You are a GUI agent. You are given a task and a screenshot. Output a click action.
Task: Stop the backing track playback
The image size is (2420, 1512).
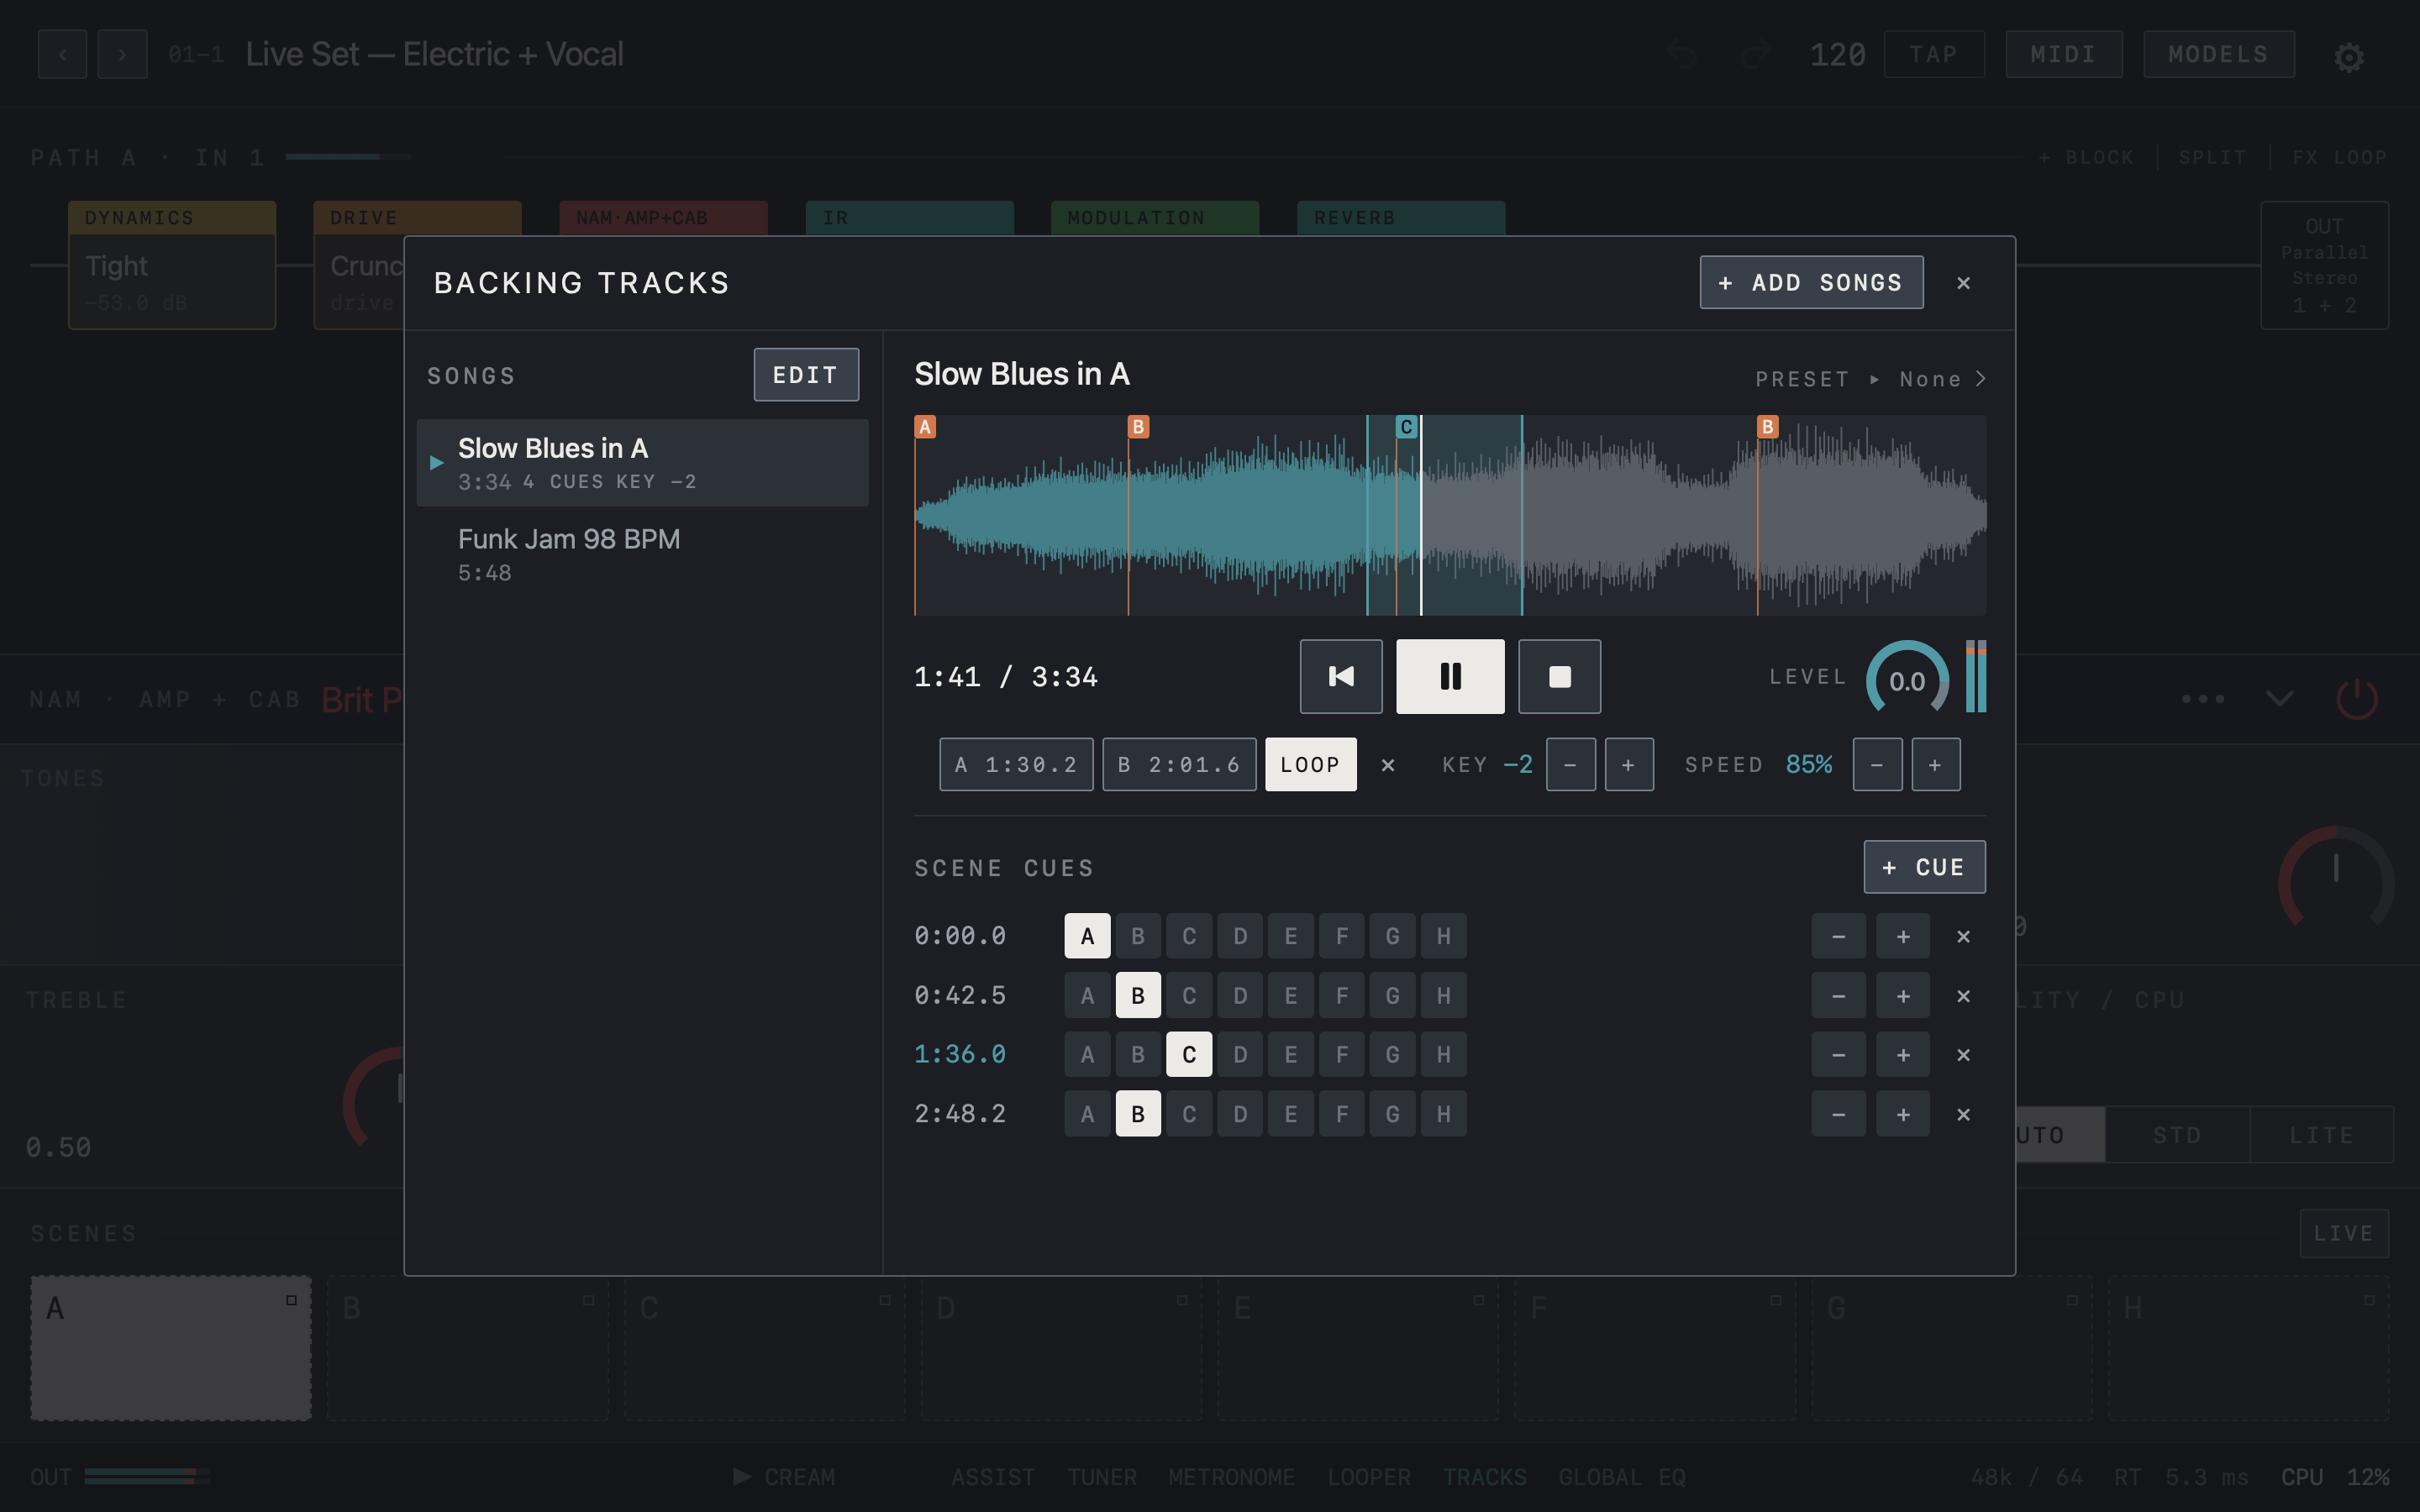1559,677
